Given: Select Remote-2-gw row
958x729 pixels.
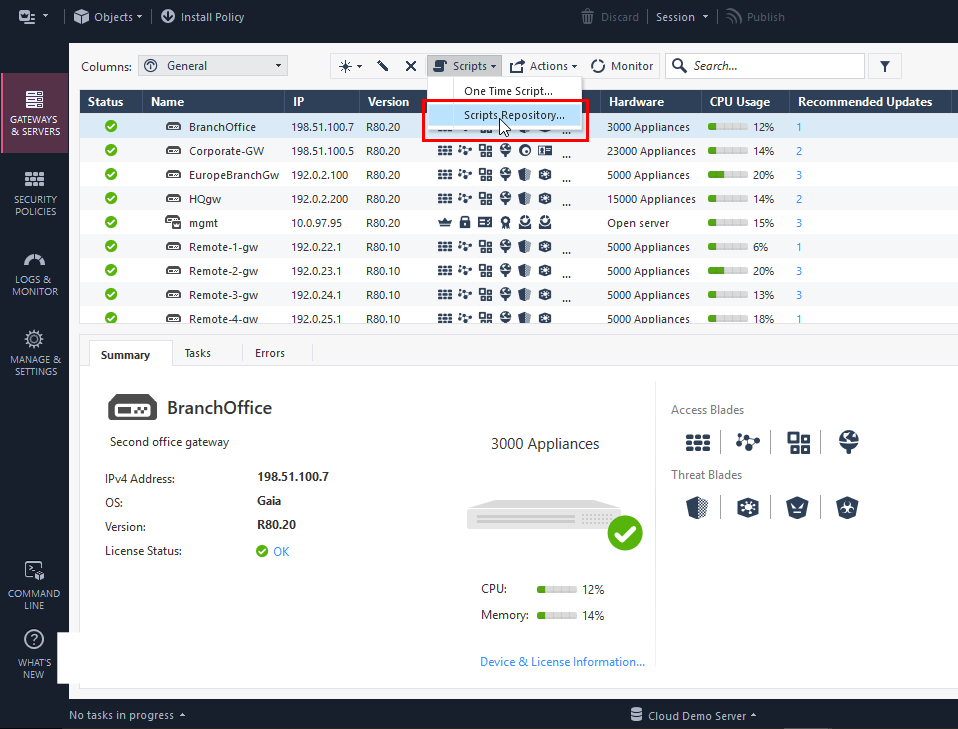Looking at the screenshot, I should point(519,271).
